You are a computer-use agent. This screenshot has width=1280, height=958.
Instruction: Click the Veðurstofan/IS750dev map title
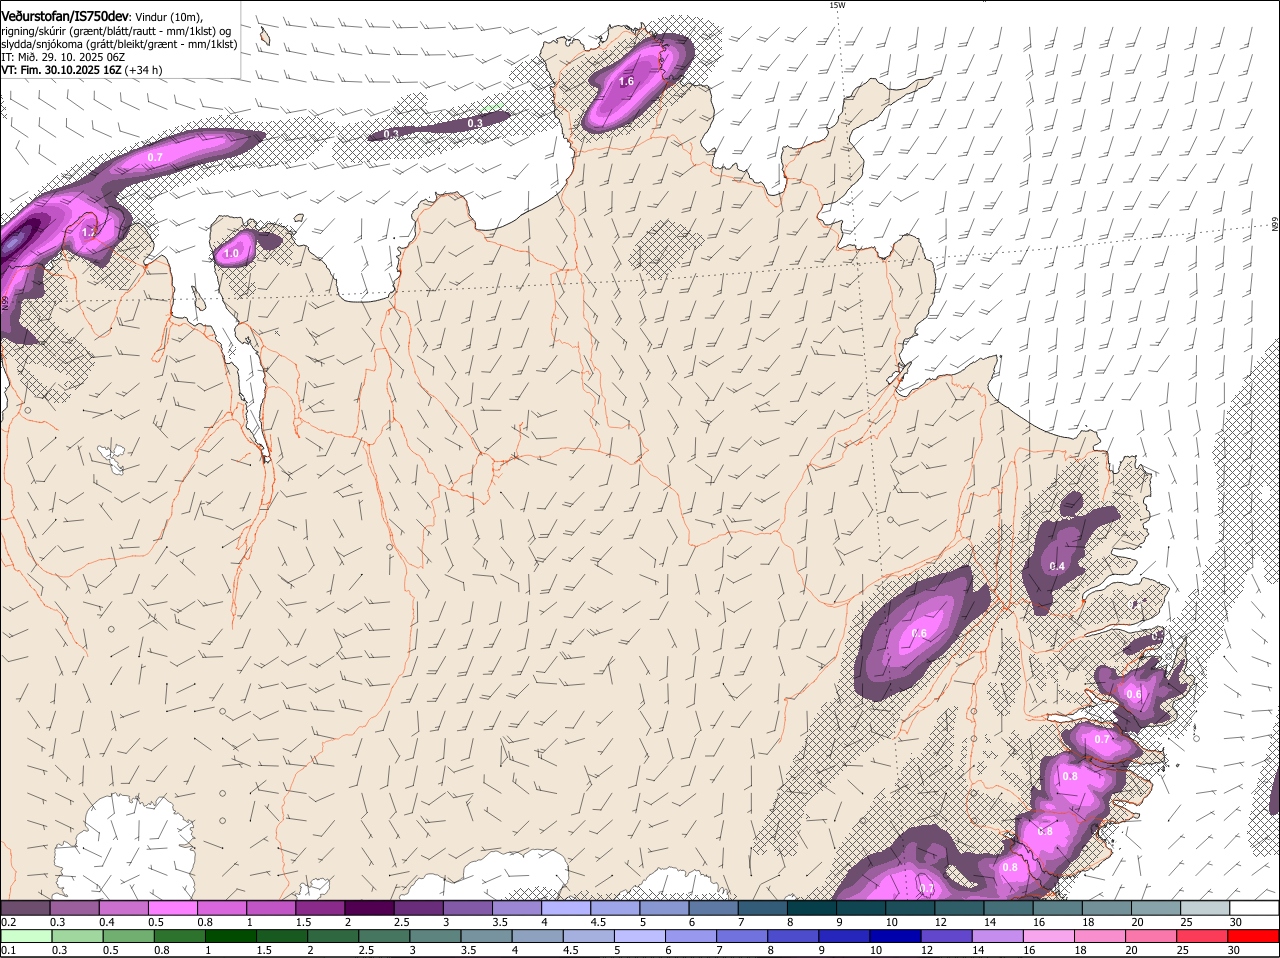pos(65,17)
